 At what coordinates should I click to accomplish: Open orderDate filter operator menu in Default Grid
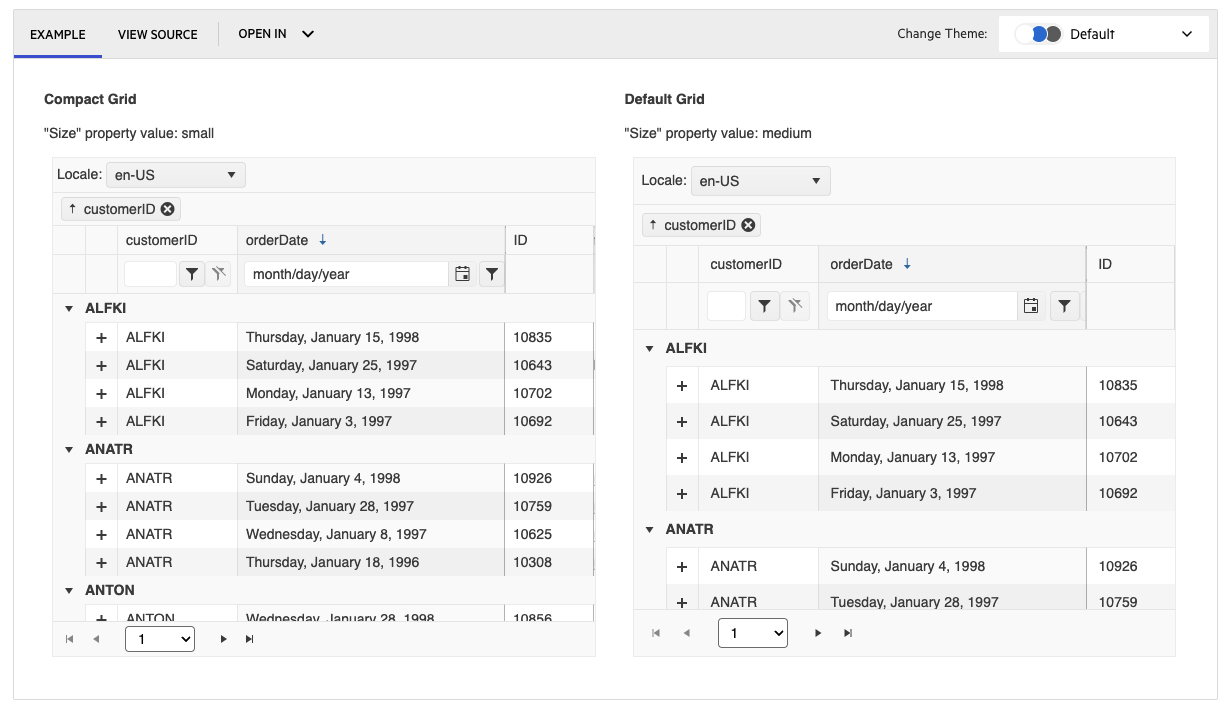1065,306
